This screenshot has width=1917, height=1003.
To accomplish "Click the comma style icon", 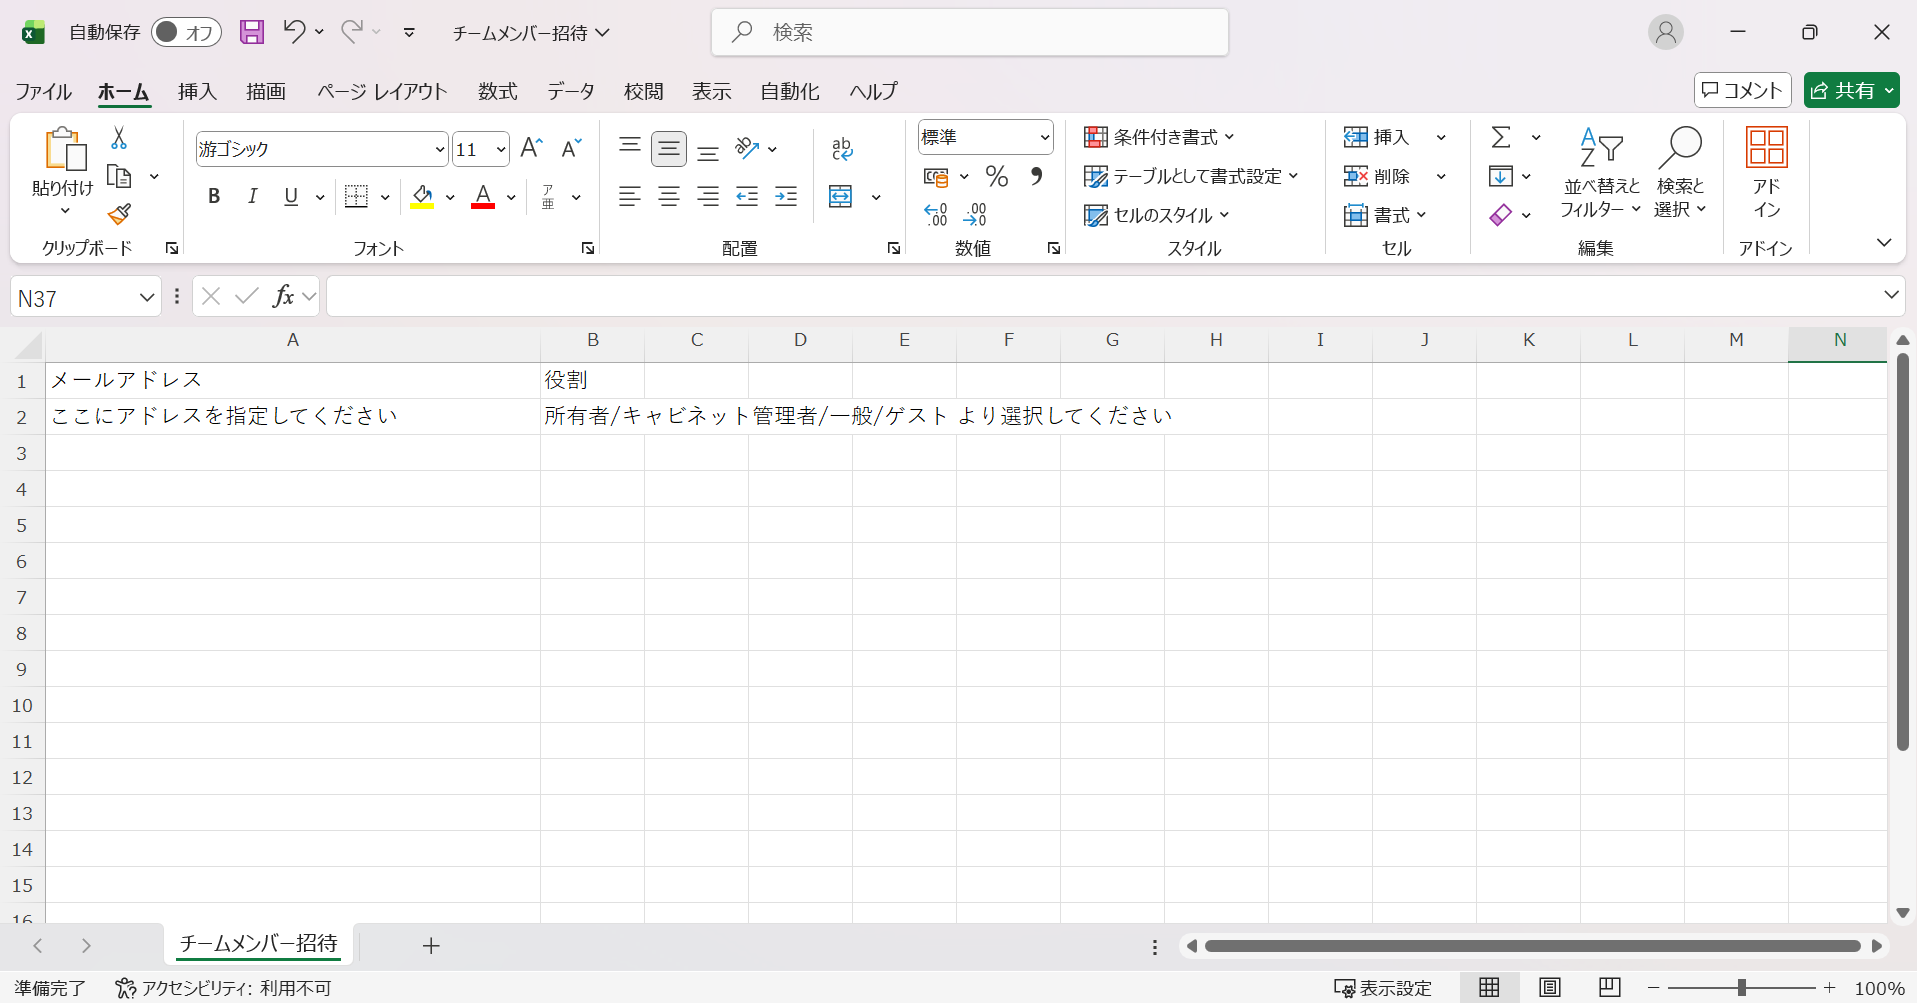I will click(x=1037, y=176).
